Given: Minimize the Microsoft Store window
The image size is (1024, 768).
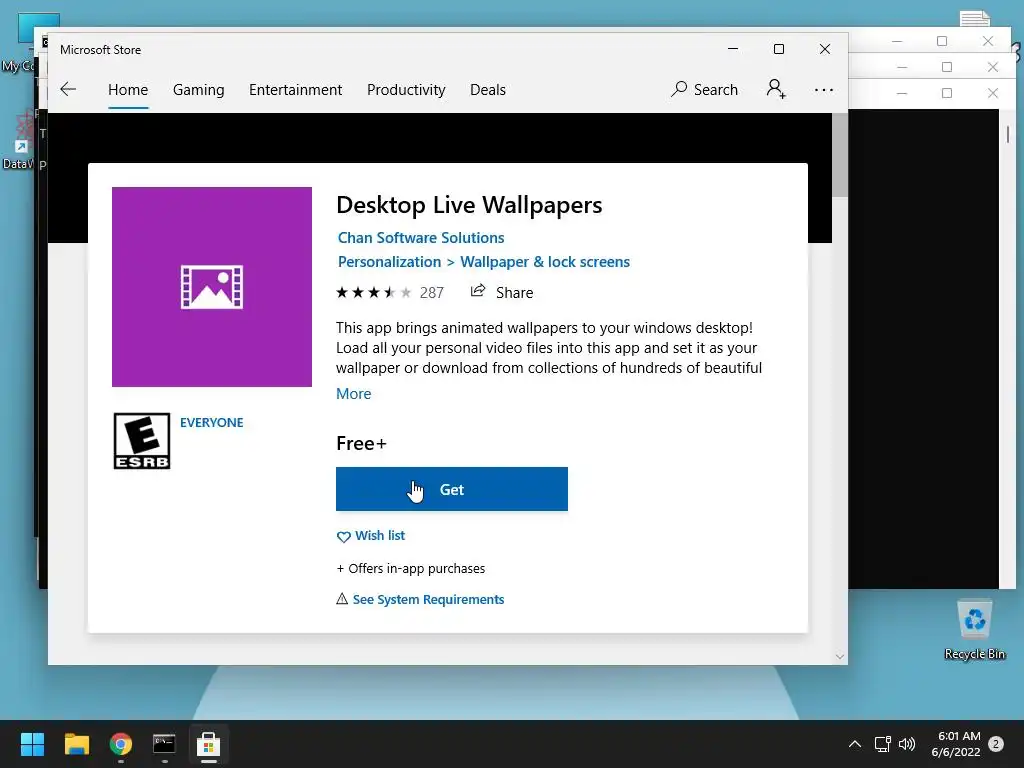Looking at the screenshot, I should [733, 49].
